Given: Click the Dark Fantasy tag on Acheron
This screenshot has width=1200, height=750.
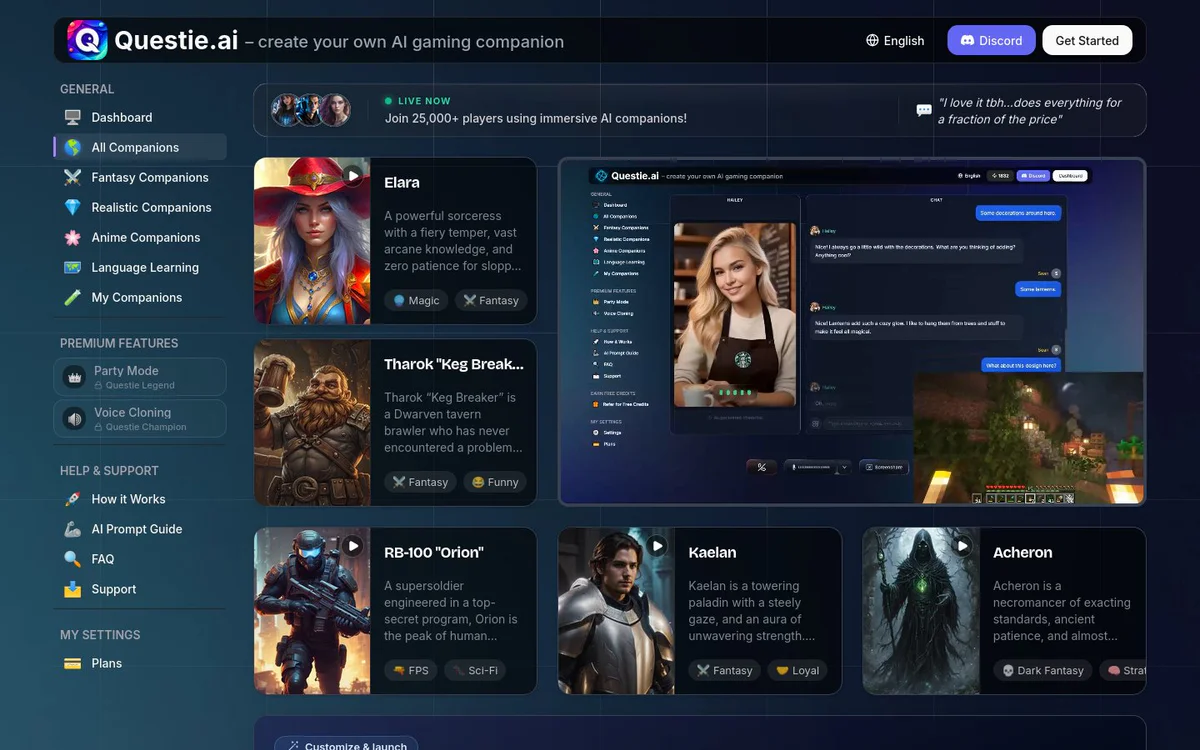Looking at the screenshot, I should 1042,670.
